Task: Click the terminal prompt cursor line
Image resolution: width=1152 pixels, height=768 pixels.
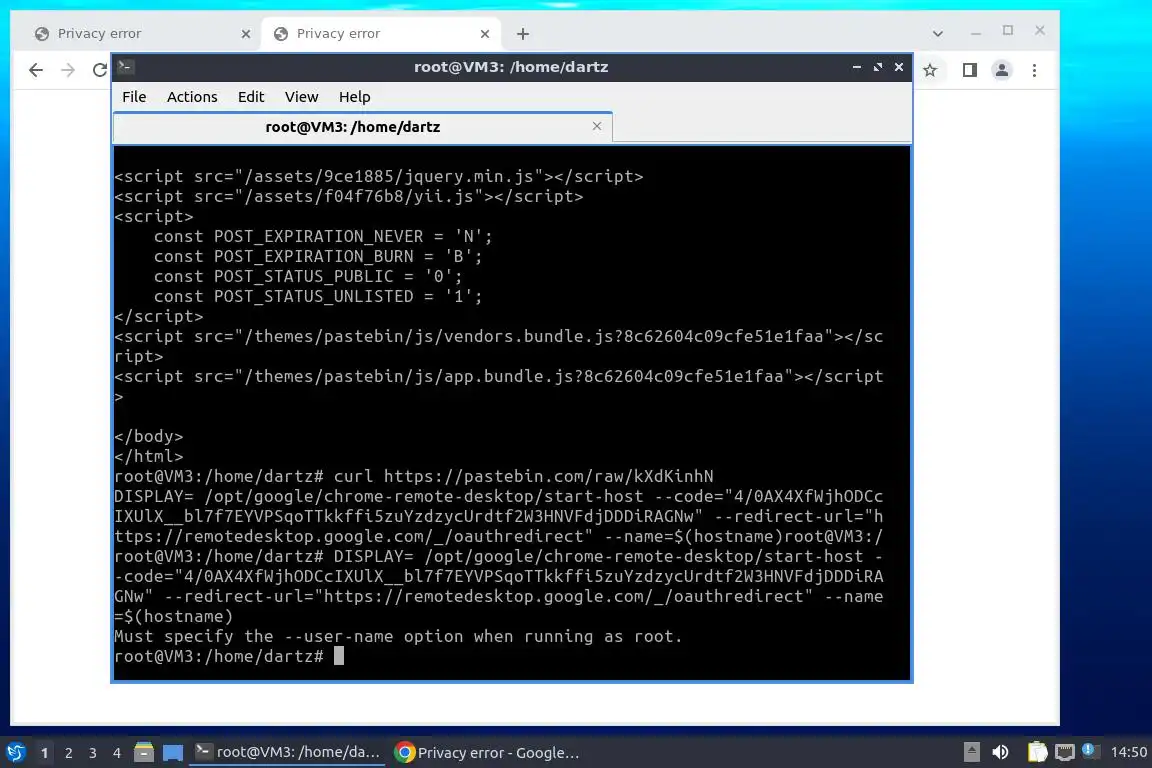Action: click(228, 656)
